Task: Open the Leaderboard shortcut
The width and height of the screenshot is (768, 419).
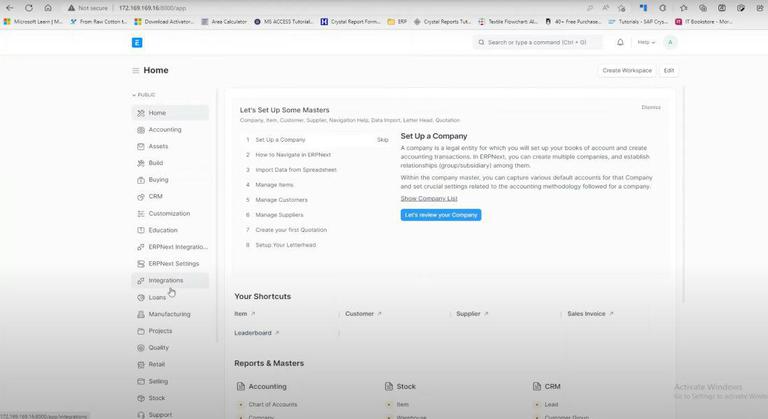Action: (256, 333)
